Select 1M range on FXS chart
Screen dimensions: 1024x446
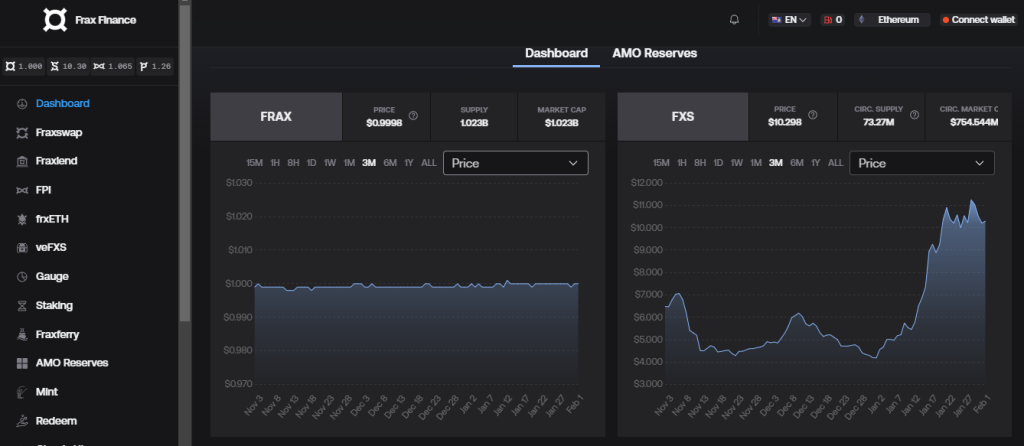tap(756, 163)
